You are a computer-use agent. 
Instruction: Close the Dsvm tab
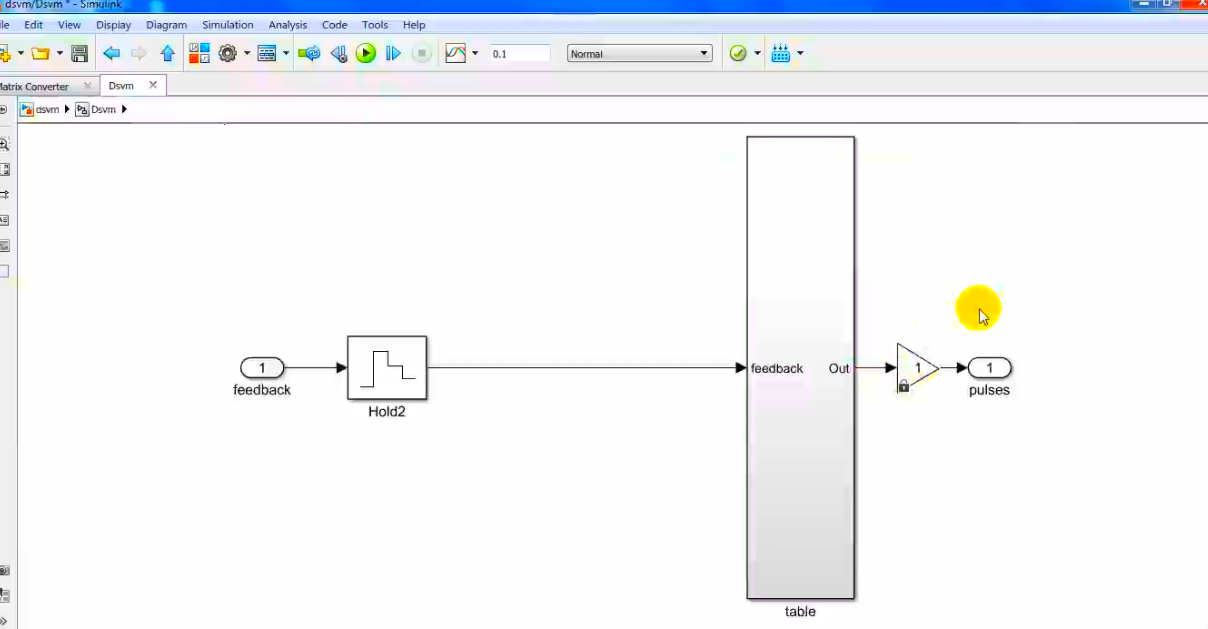[153, 85]
